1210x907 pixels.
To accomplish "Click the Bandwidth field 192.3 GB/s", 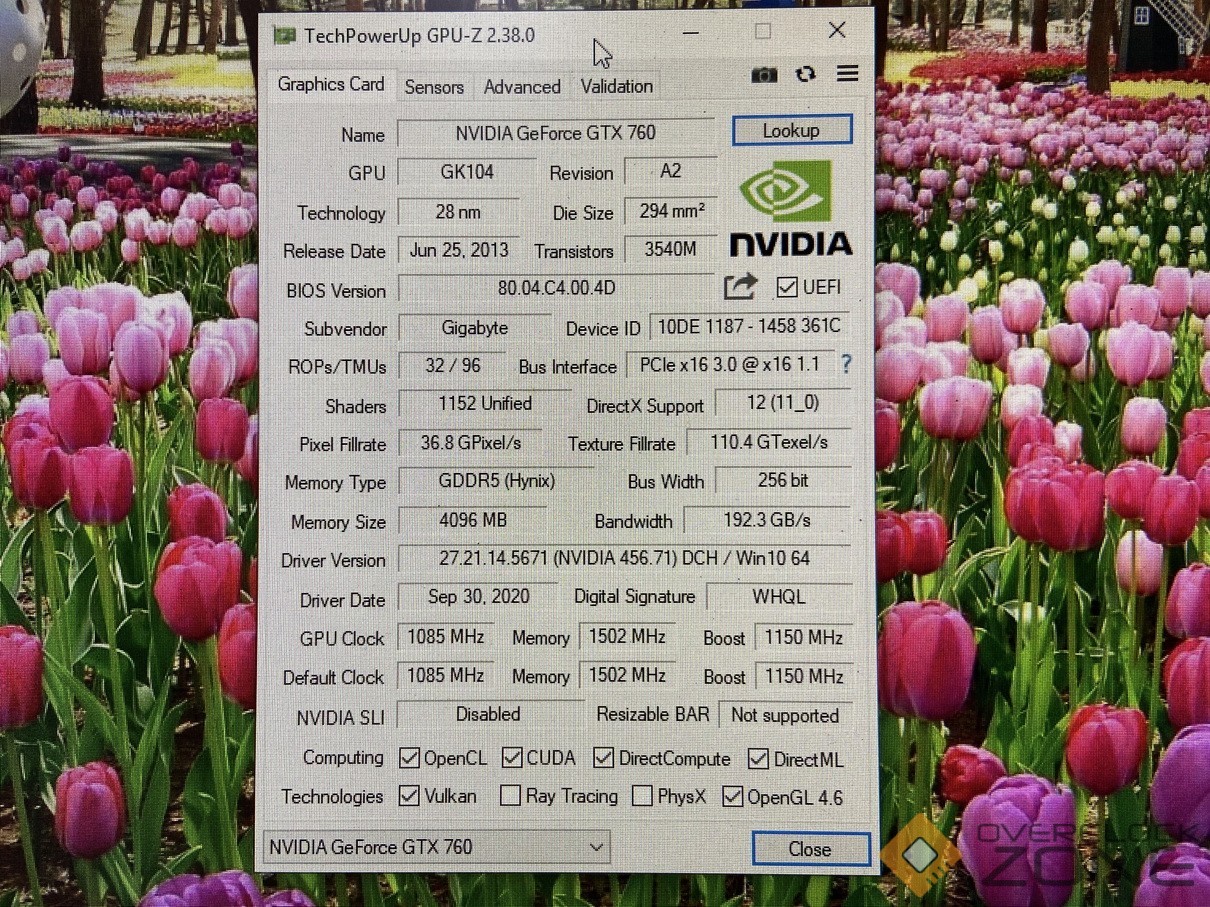I will coord(766,520).
